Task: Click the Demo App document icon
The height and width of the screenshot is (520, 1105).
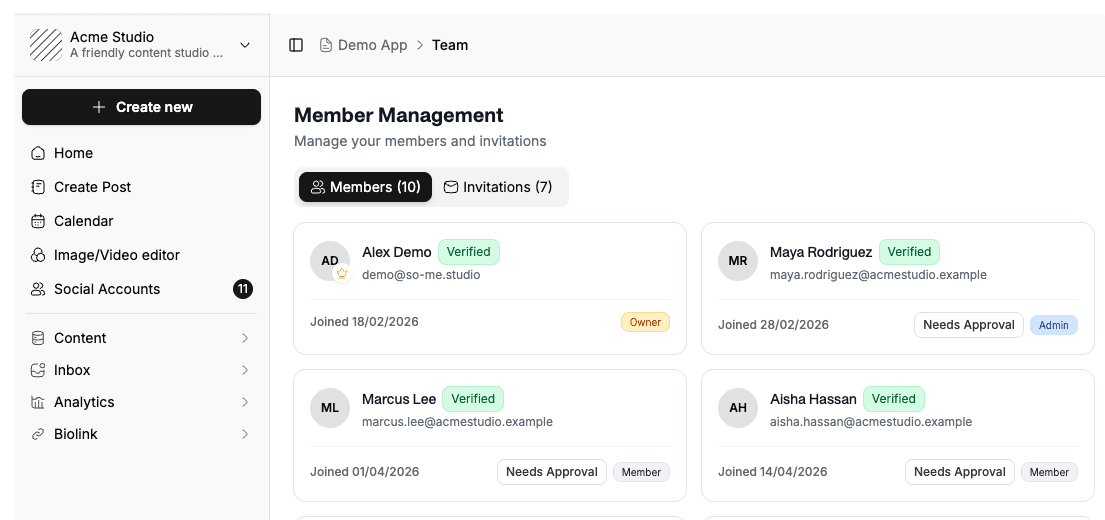Action: click(x=326, y=45)
